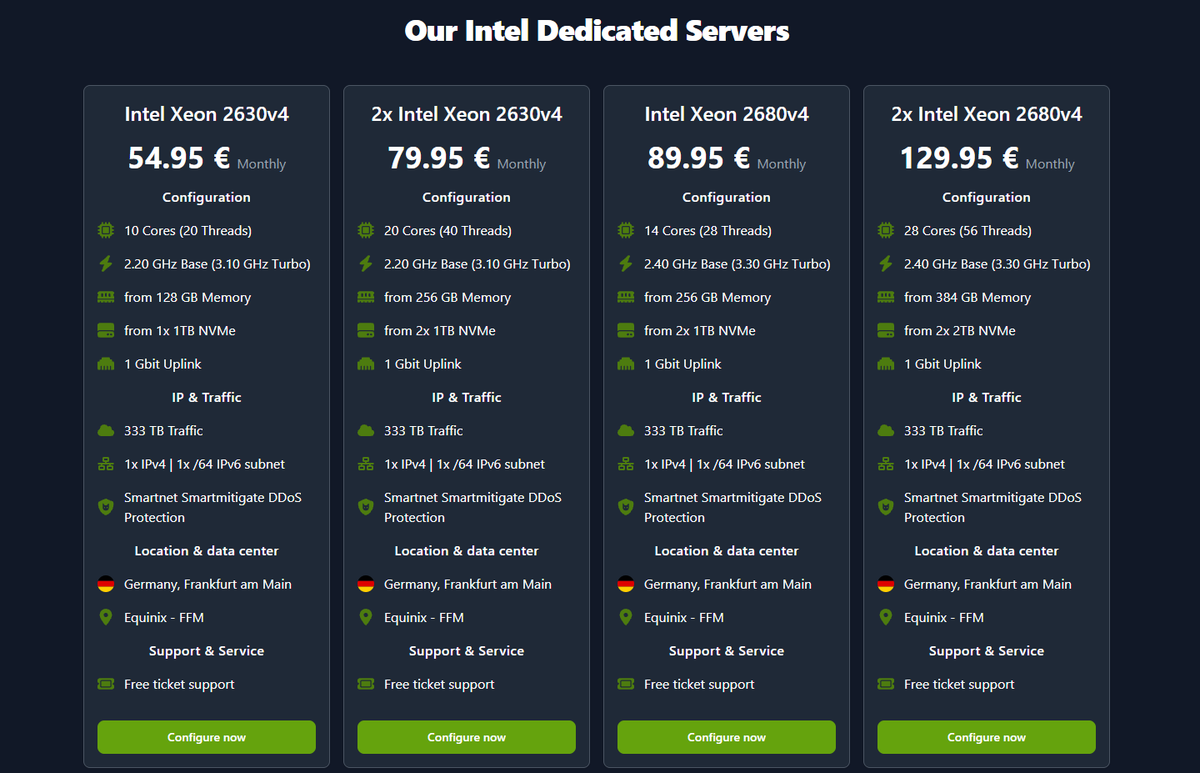Click CPU cores icon in Intel Xeon 2630v4 card
Viewport: 1200px width, 773px height.
pos(105,231)
